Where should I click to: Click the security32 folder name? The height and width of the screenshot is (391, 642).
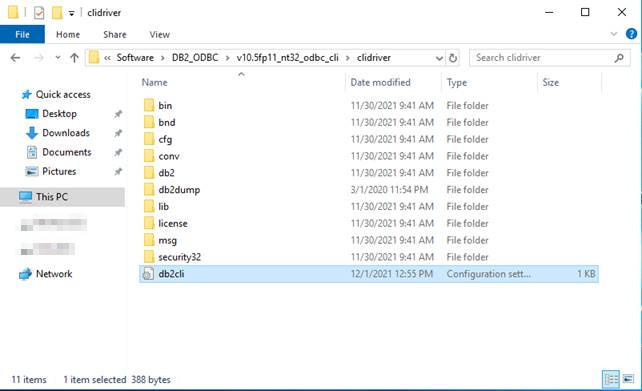pyautogui.click(x=179, y=257)
